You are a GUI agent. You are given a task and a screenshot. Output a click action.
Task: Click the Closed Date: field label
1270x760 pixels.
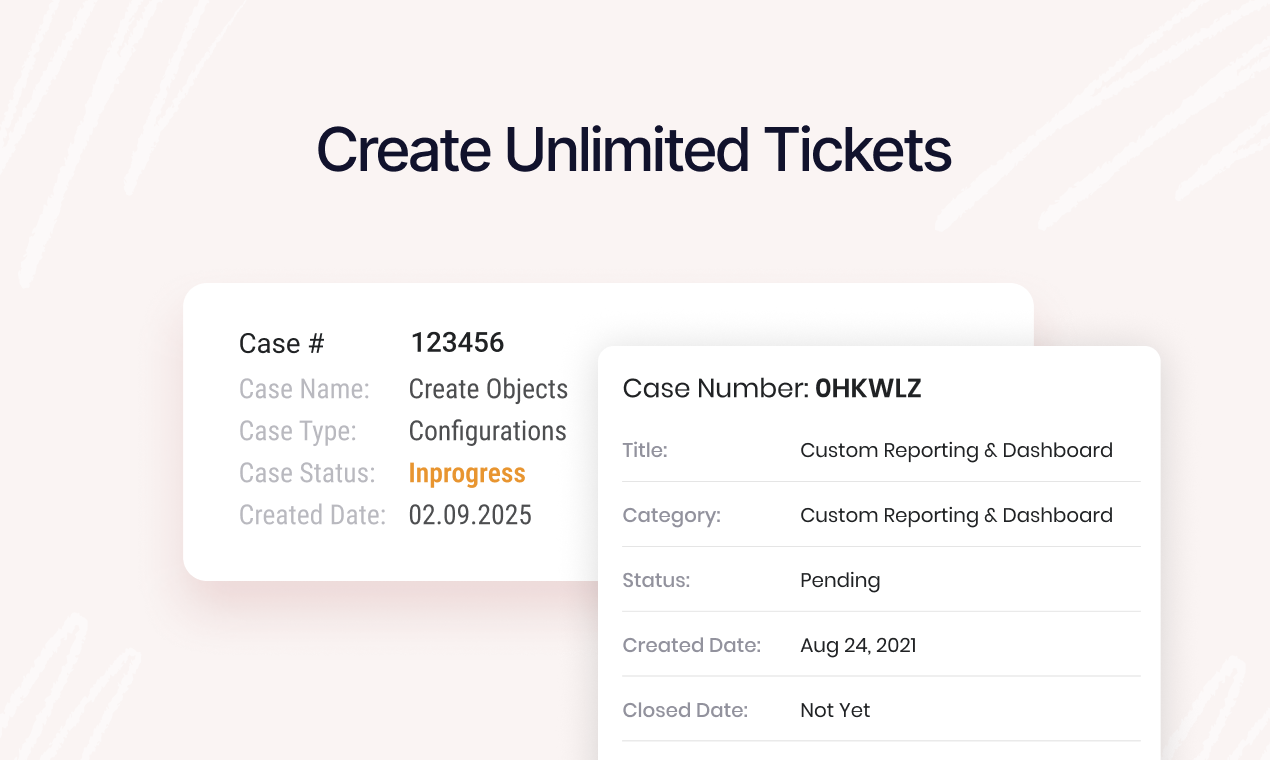[x=685, y=710]
